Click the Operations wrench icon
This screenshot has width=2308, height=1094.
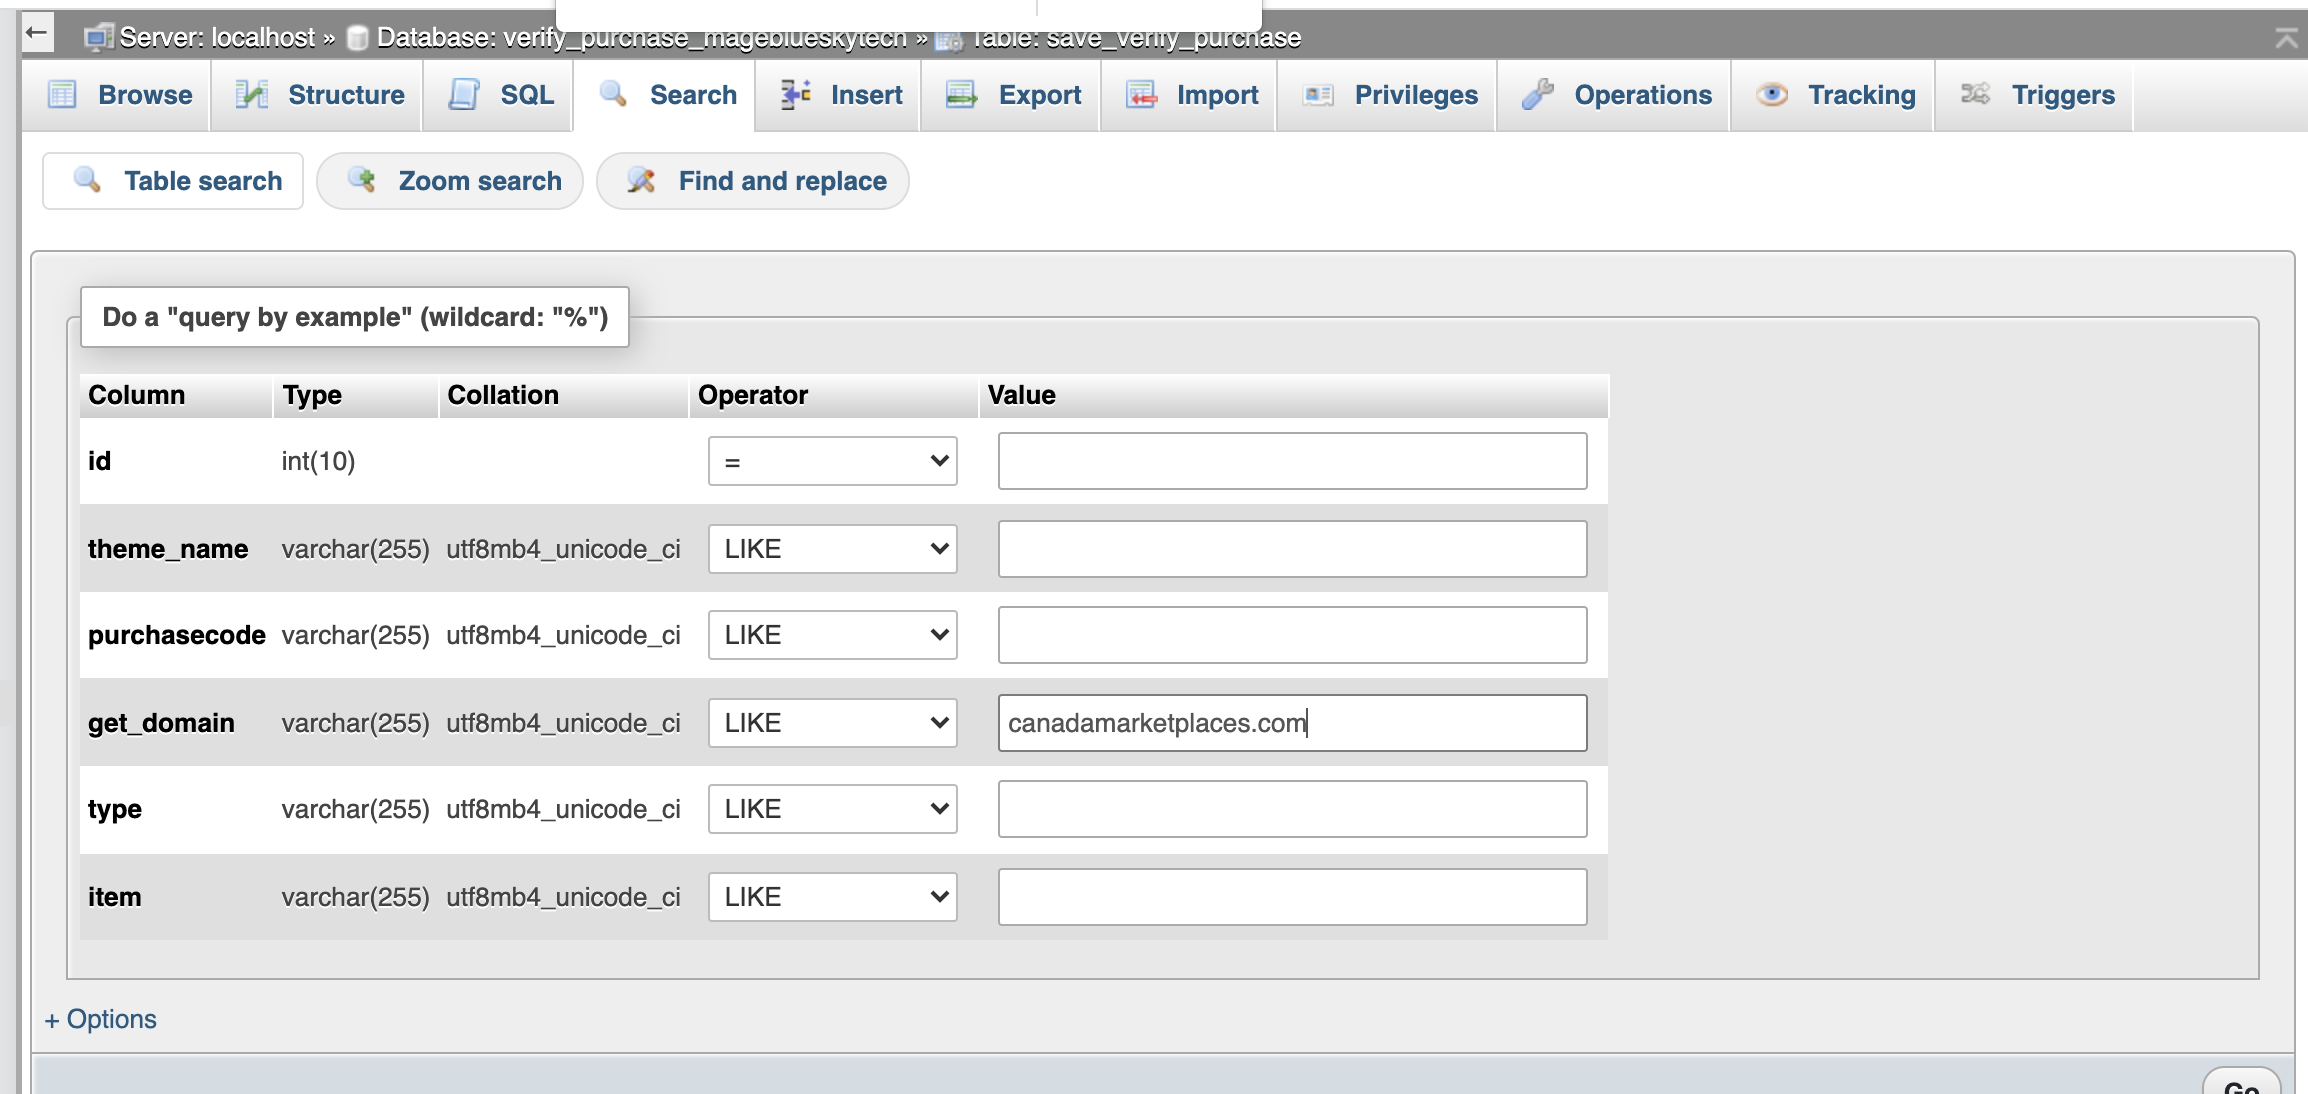(1538, 95)
